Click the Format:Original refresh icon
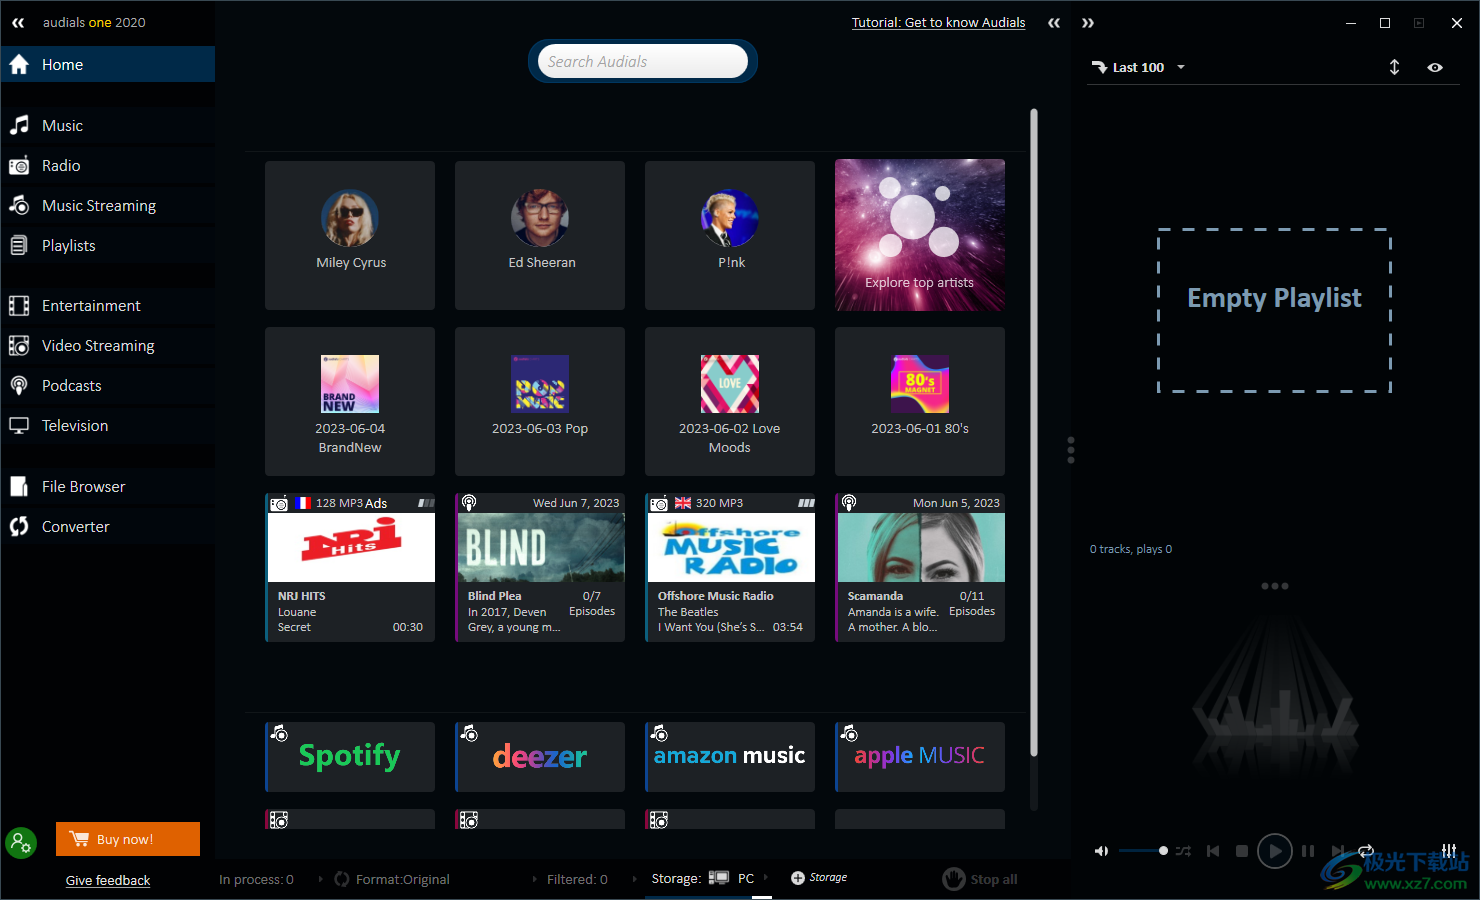This screenshot has width=1480, height=900. point(342,879)
